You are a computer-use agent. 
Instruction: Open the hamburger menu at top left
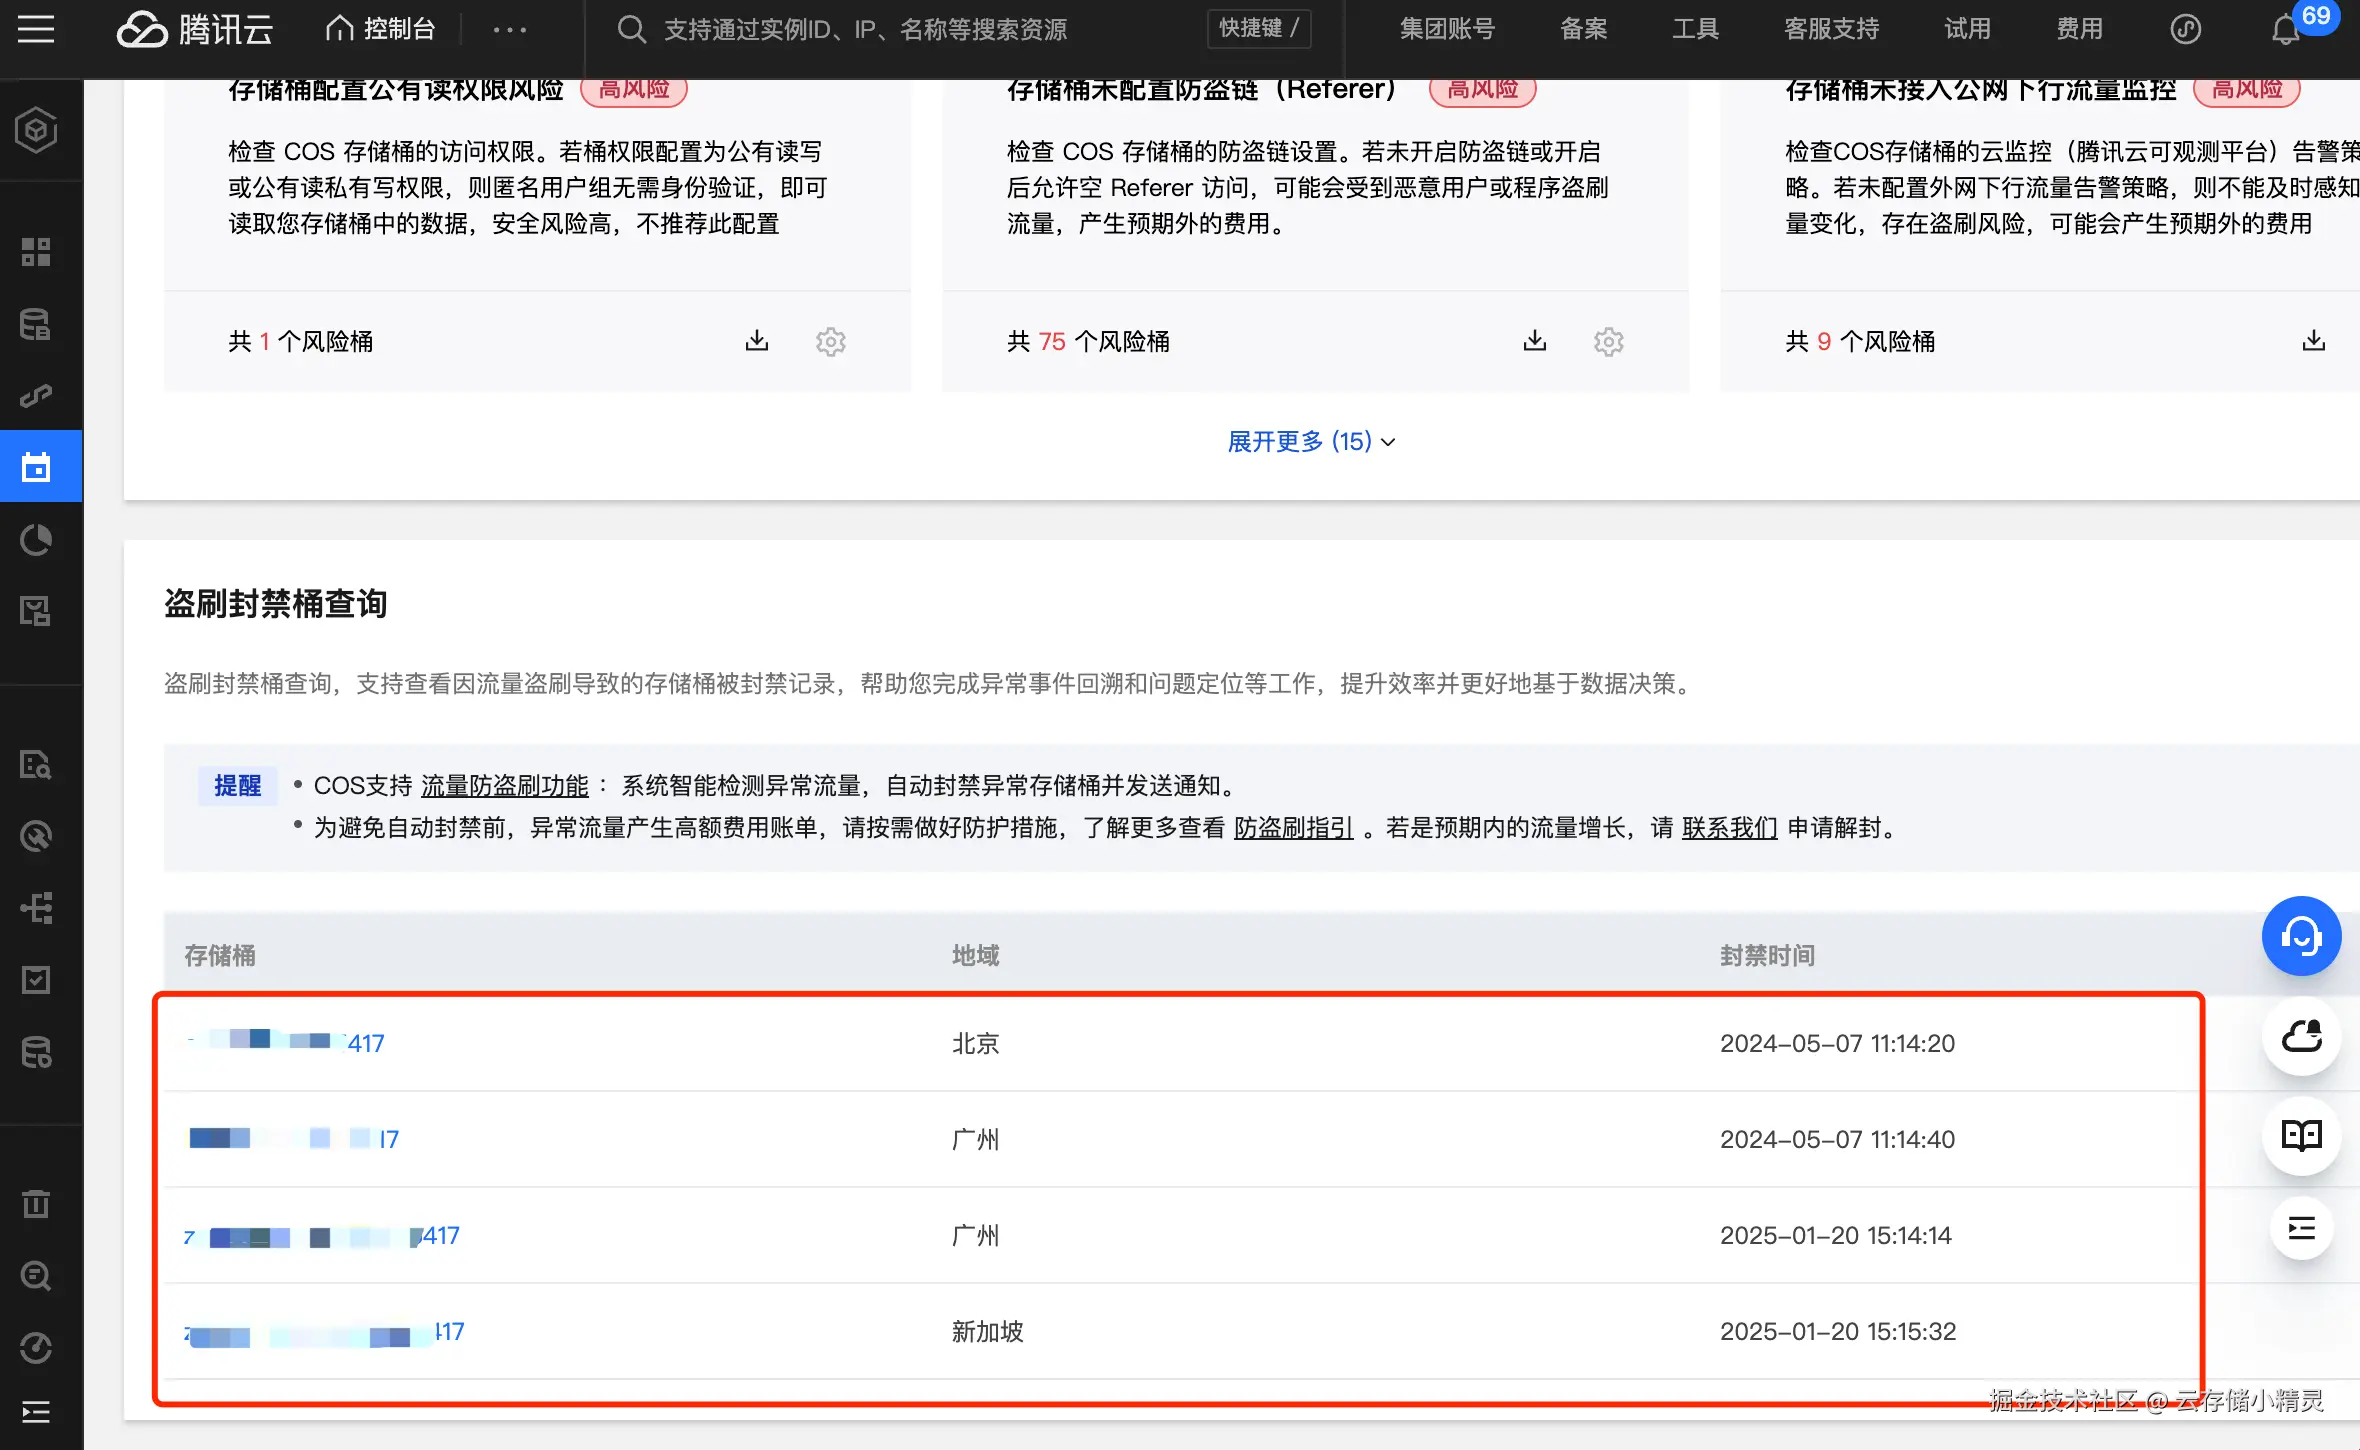[36, 29]
